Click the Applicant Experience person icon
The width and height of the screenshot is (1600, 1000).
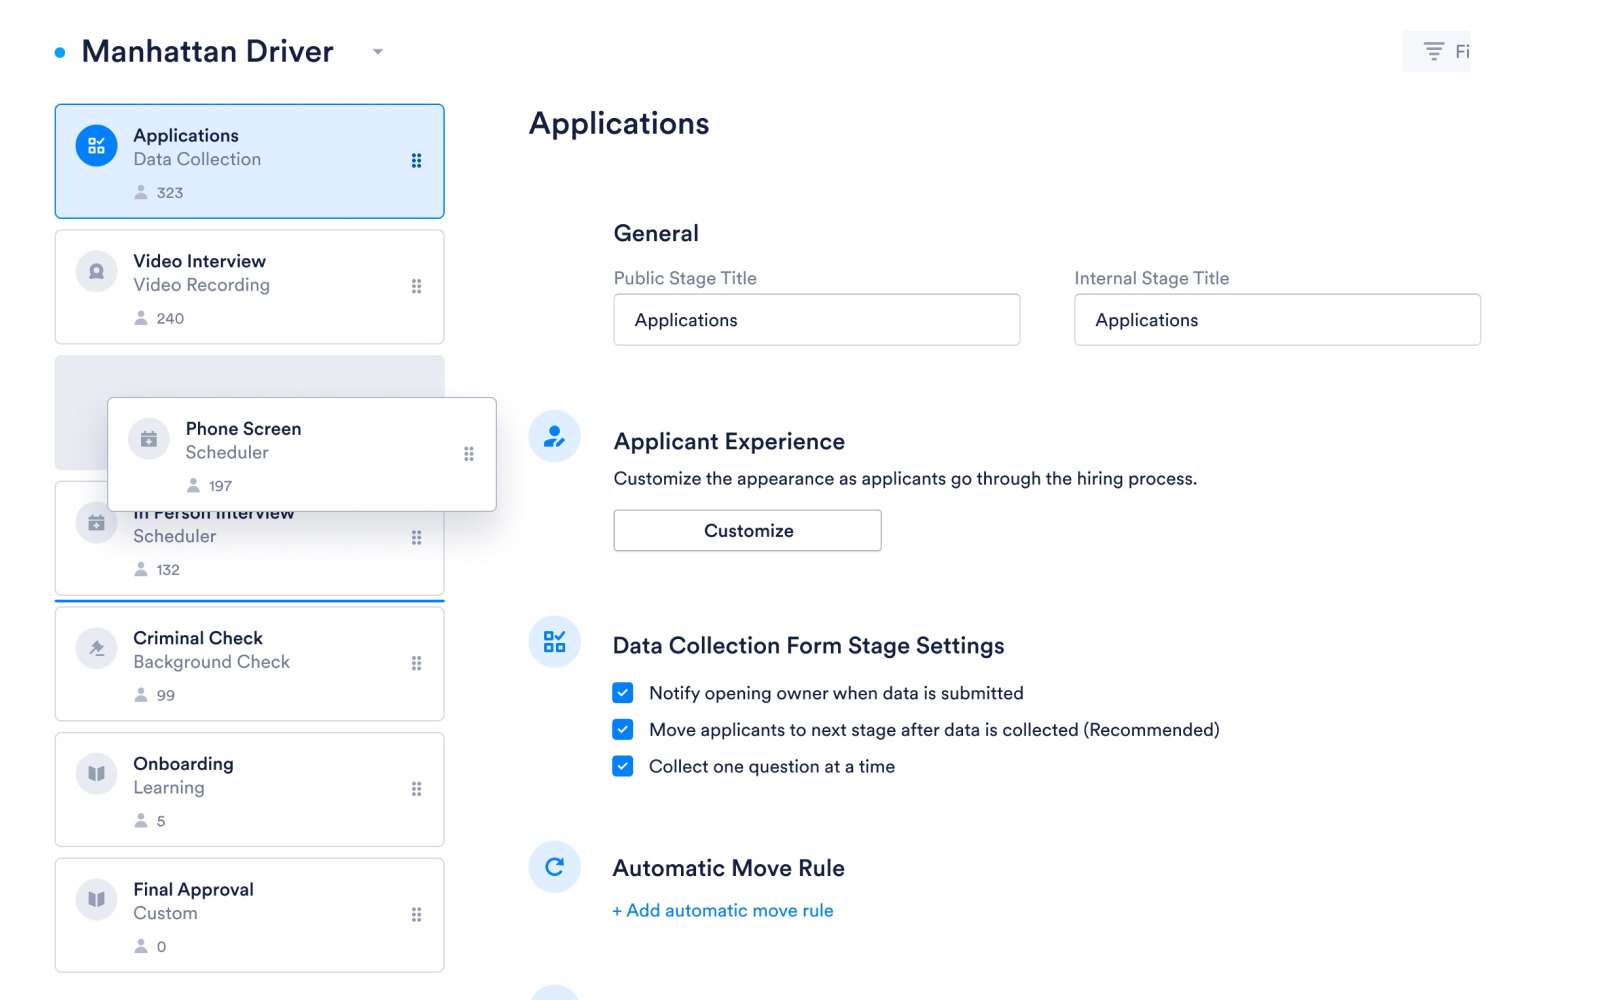tap(554, 436)
